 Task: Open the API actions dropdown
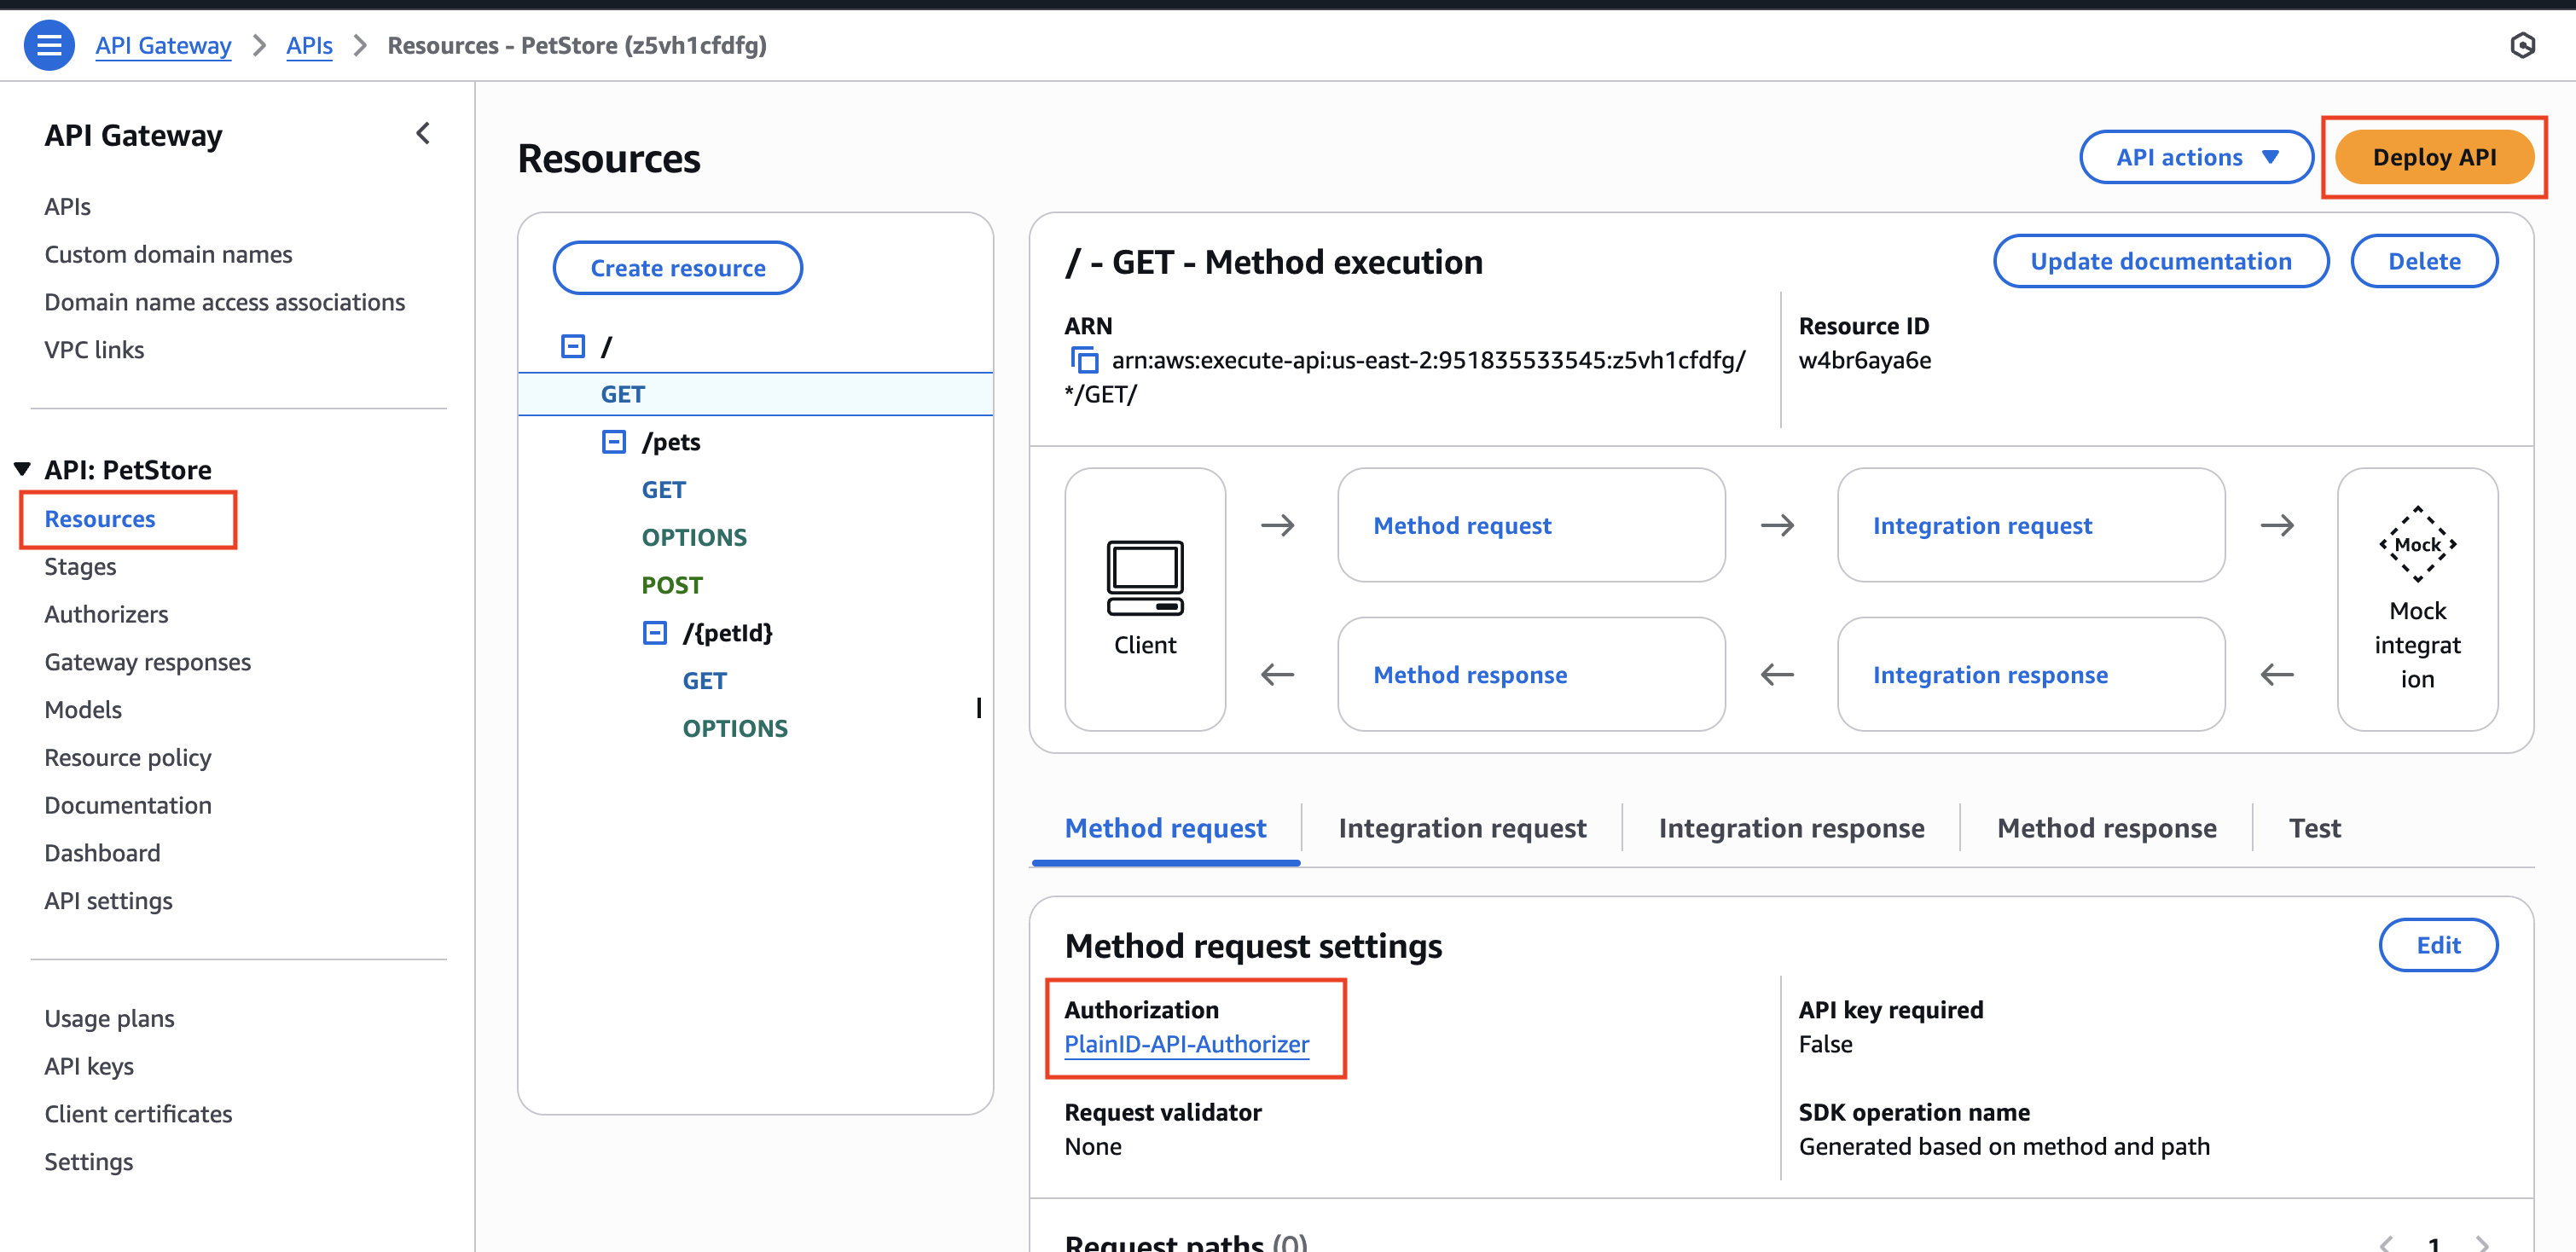2196,157
